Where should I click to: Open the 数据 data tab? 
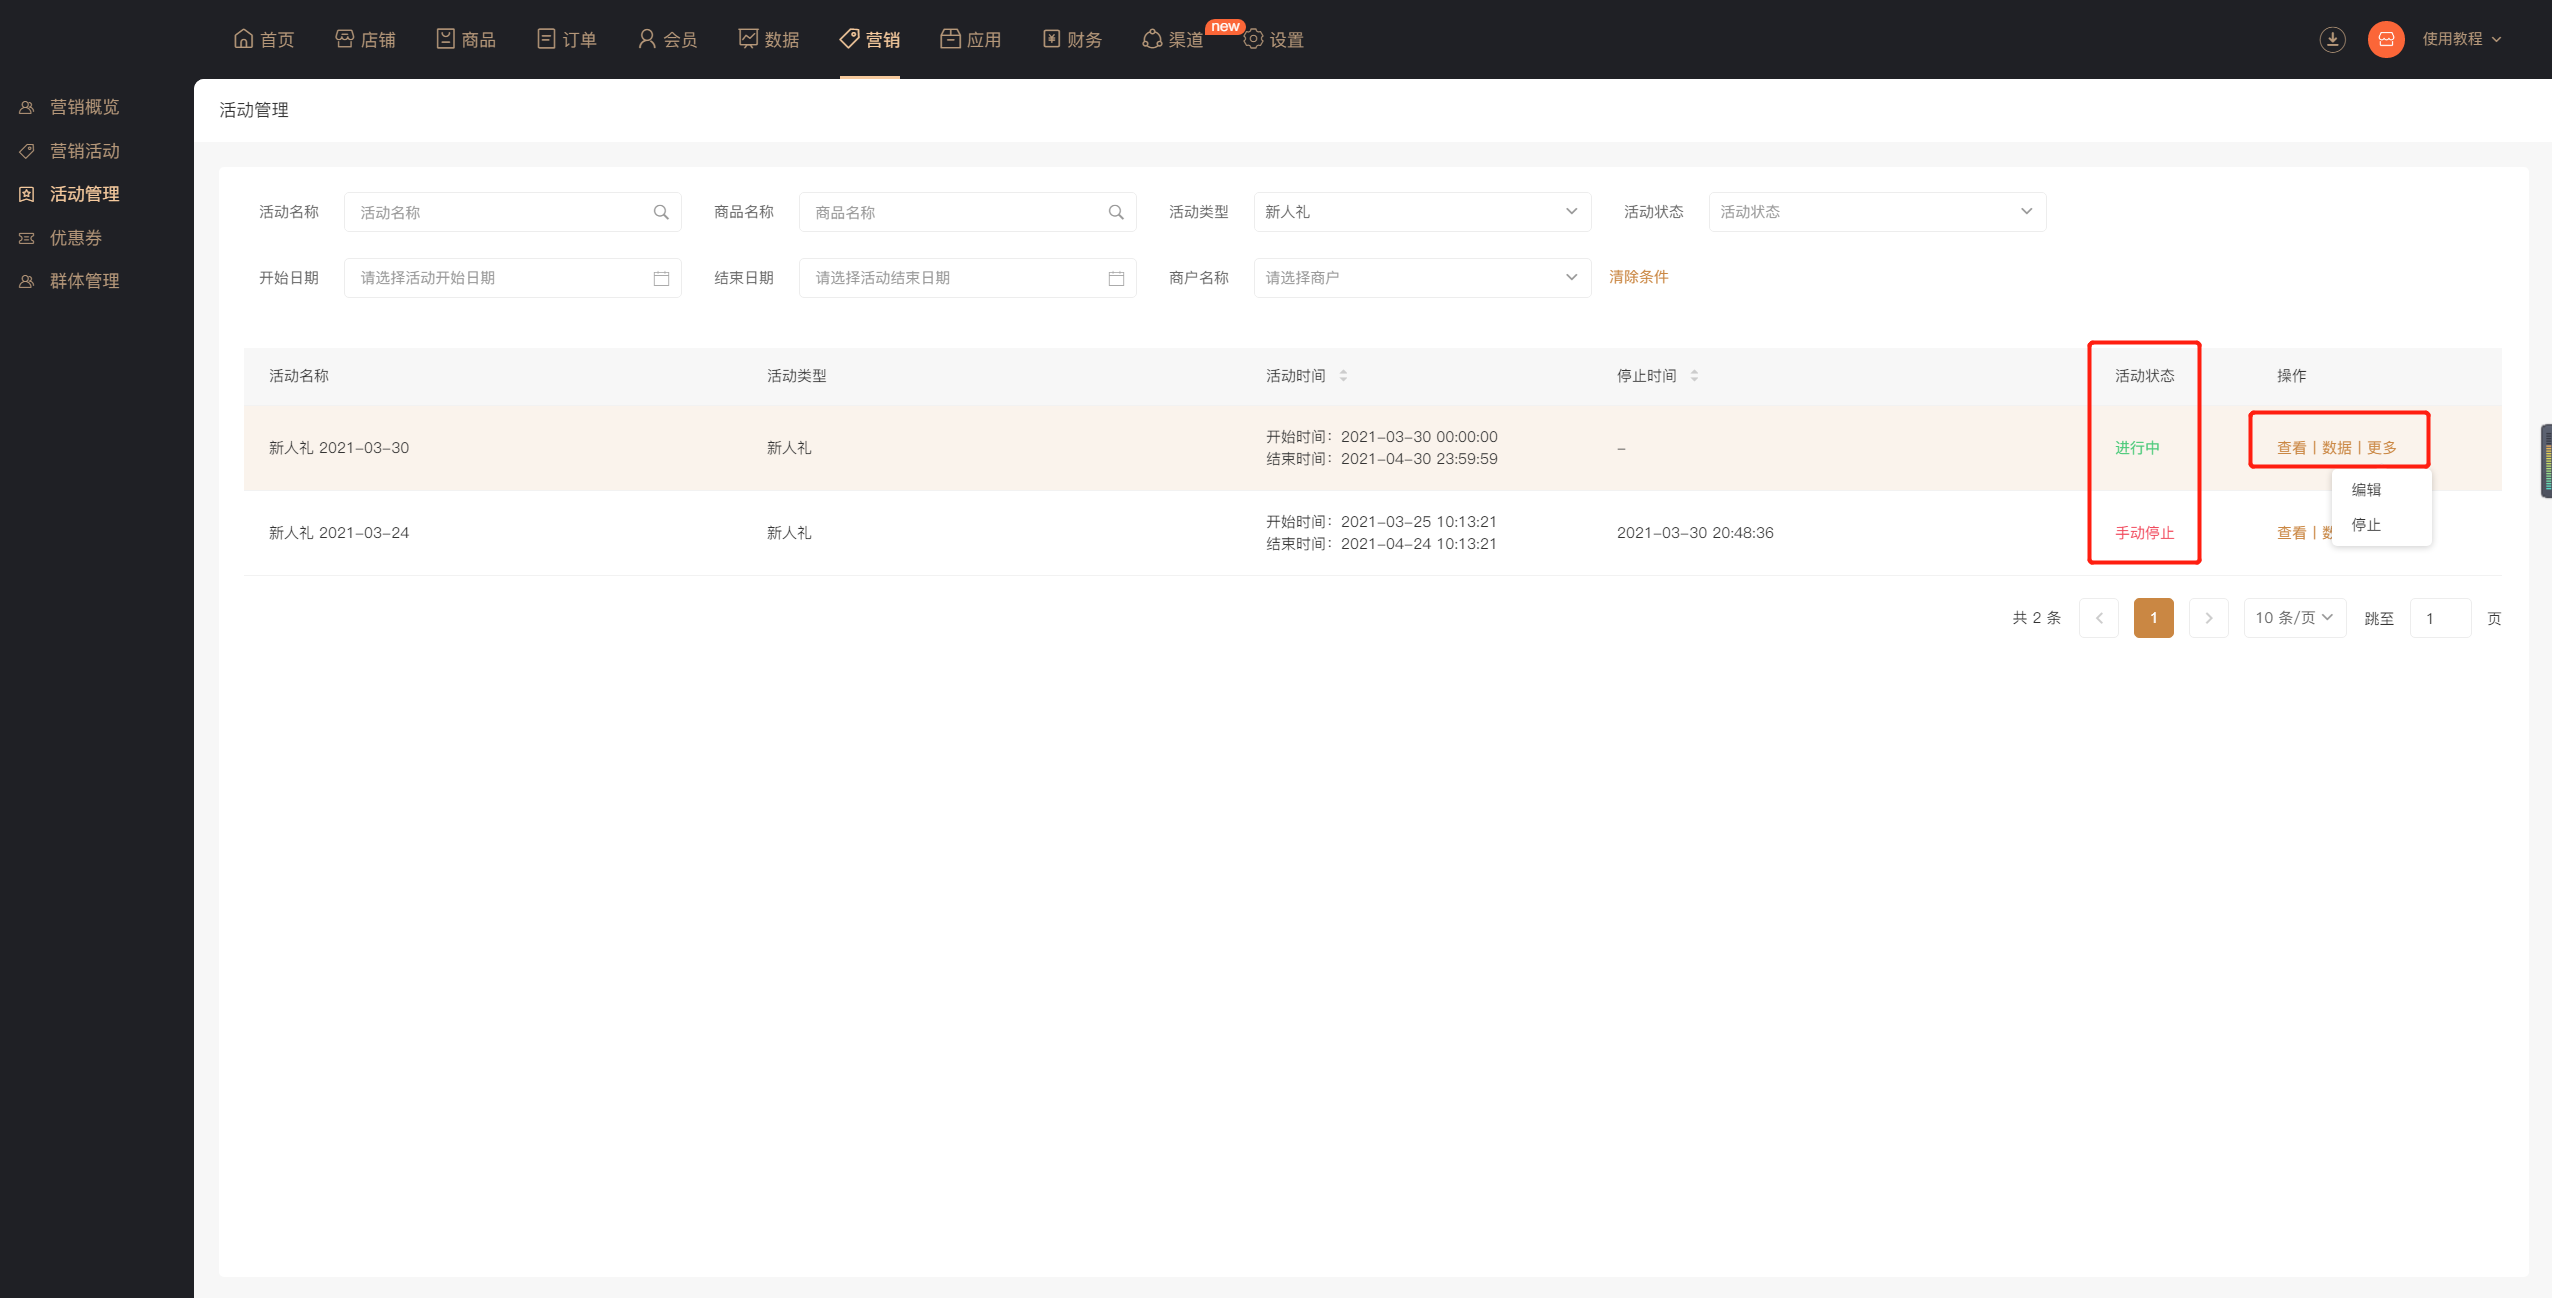[769, 39]
